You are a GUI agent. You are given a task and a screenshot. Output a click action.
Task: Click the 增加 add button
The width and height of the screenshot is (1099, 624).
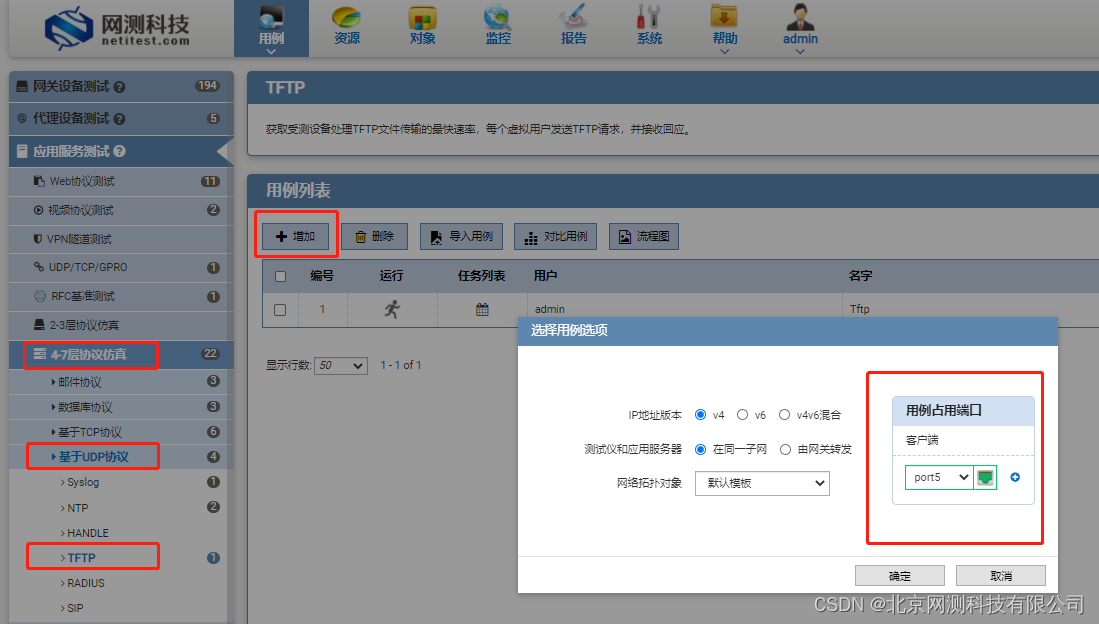click(x=296, y=236)
